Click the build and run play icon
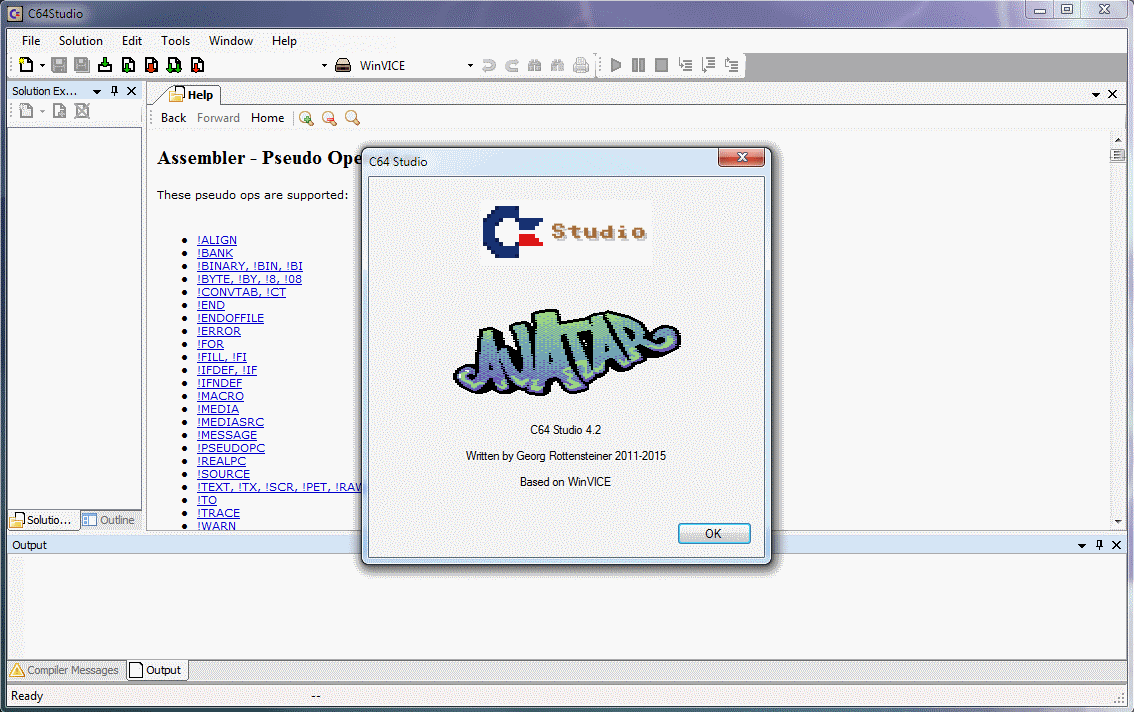The height and width of the screenshot is (712, 1134). point(616,65)
